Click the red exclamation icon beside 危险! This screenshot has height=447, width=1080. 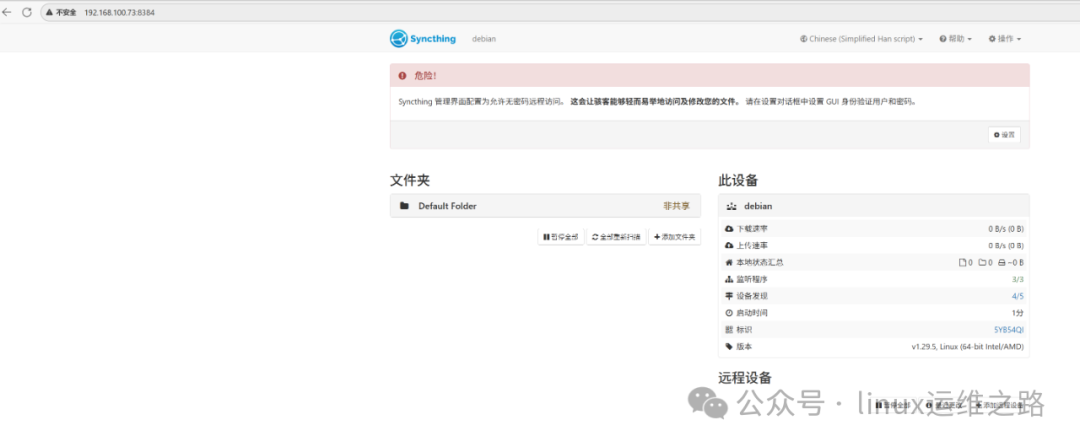point(403,76)
